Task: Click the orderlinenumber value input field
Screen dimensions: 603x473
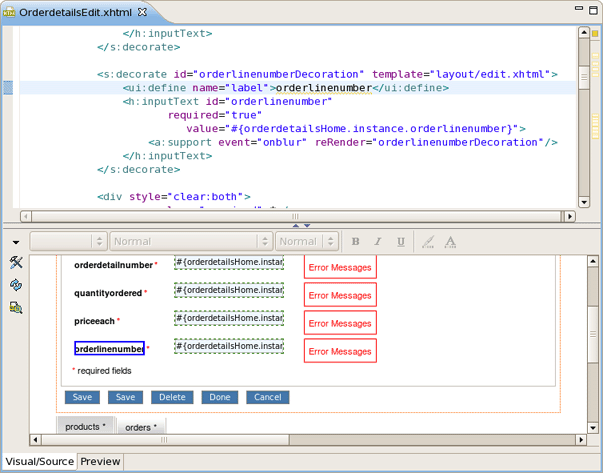Action: click(x=229, y=346)
